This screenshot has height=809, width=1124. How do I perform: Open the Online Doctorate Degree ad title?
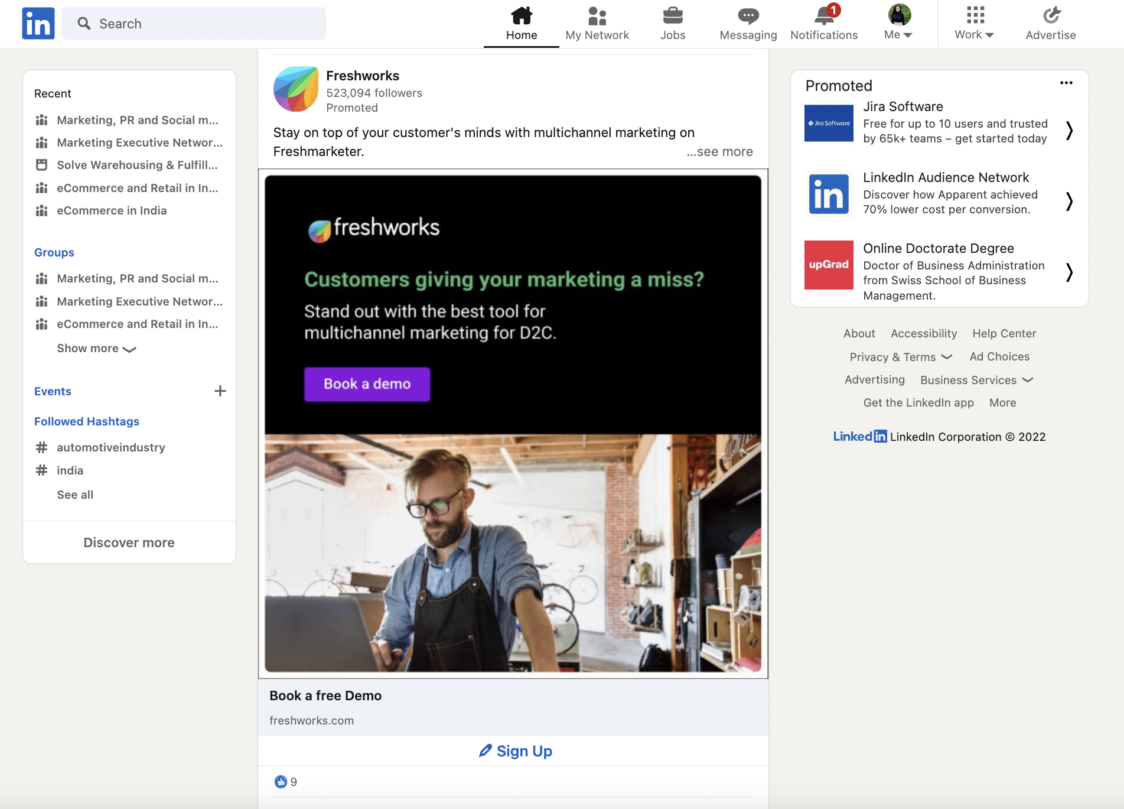(938, 249)
